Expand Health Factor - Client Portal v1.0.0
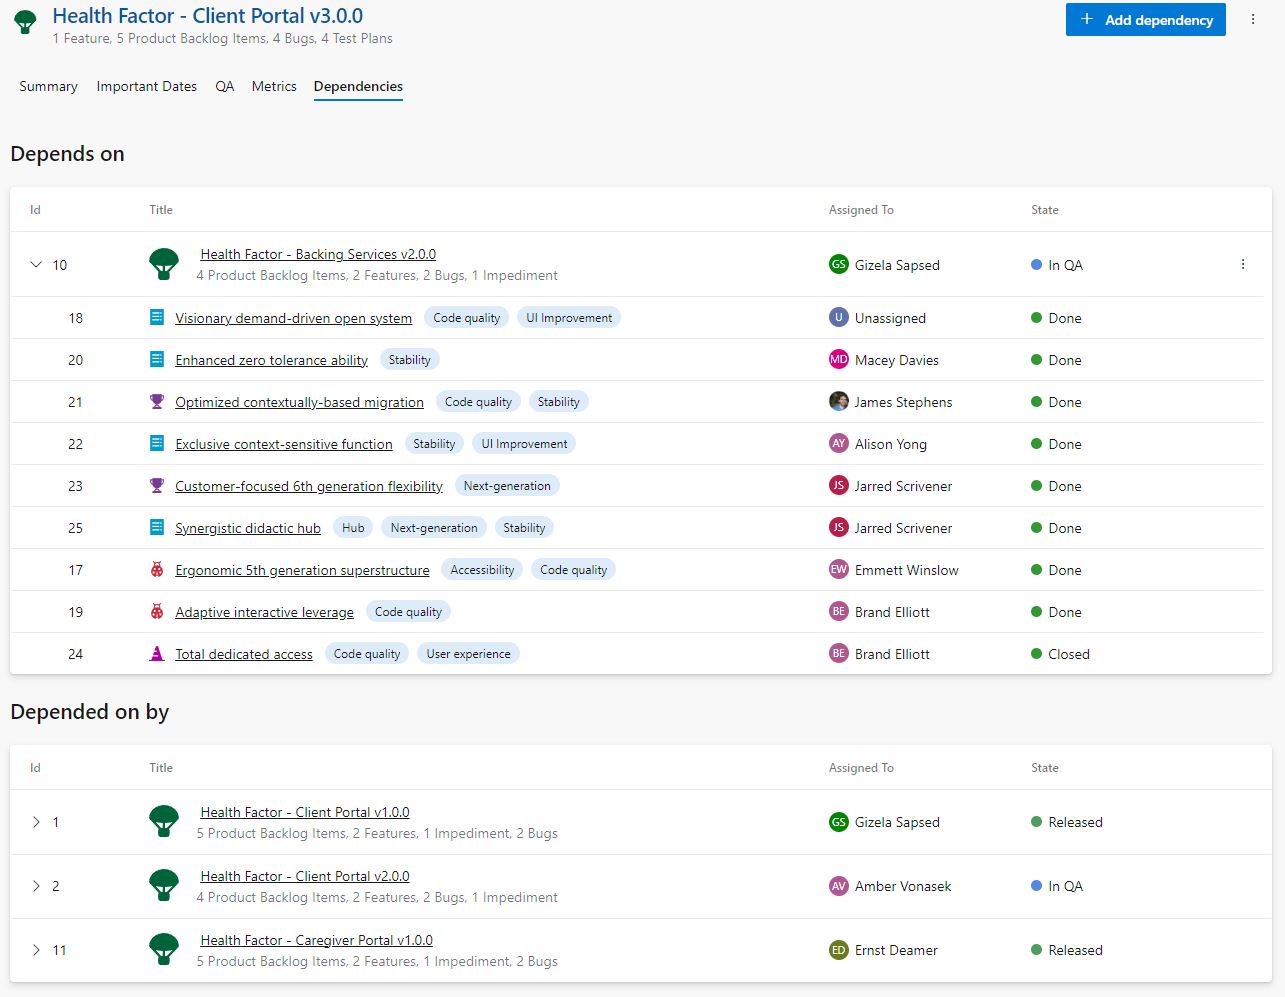The image size is (1285, 997). point(36,822)
